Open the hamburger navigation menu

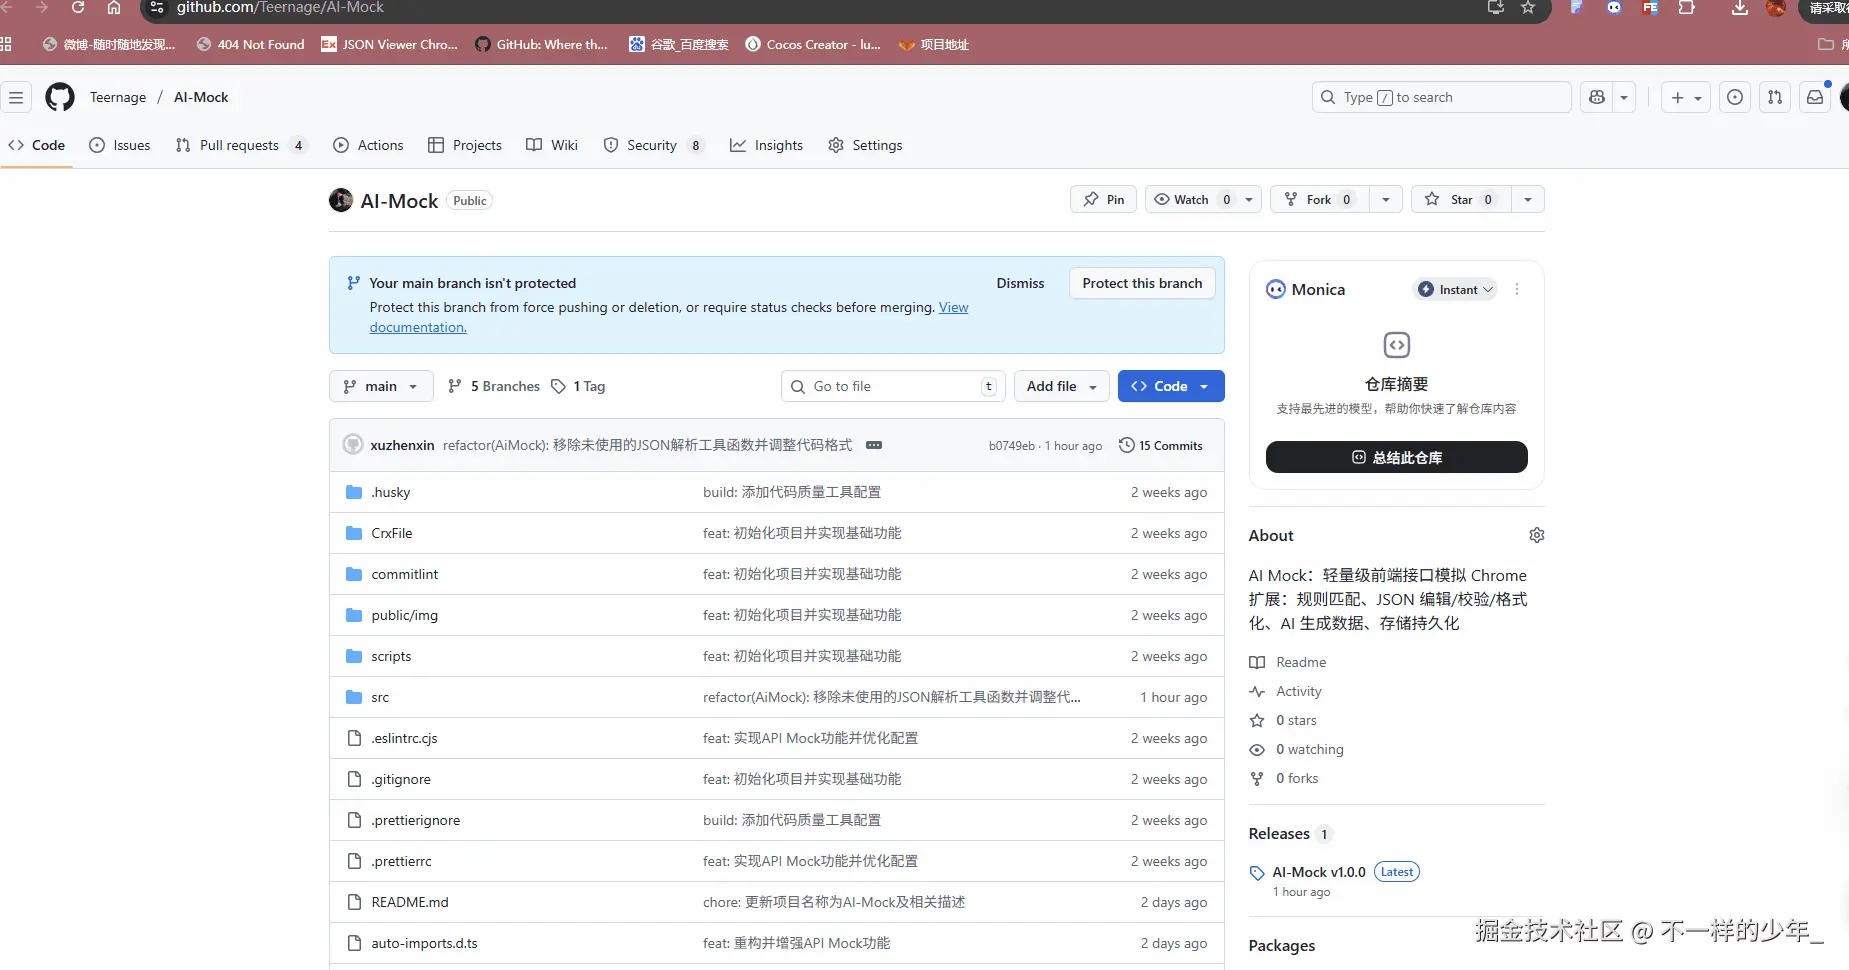point(16,97)
